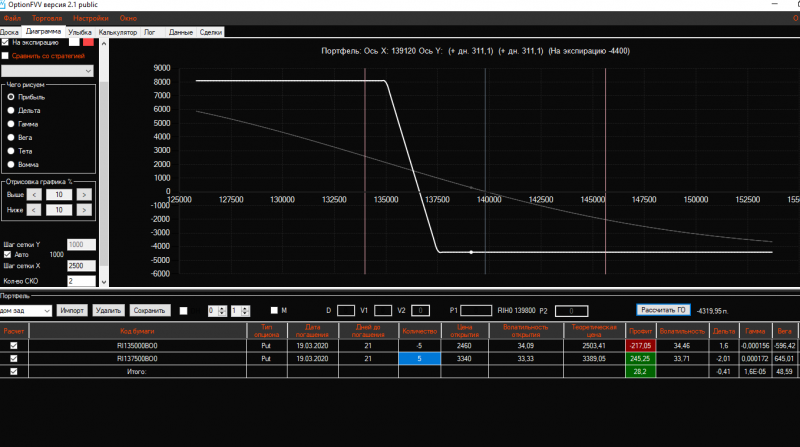This screenshot has width=800, height=447.
Task: Open the Окно menu
Action: point(128,18)
